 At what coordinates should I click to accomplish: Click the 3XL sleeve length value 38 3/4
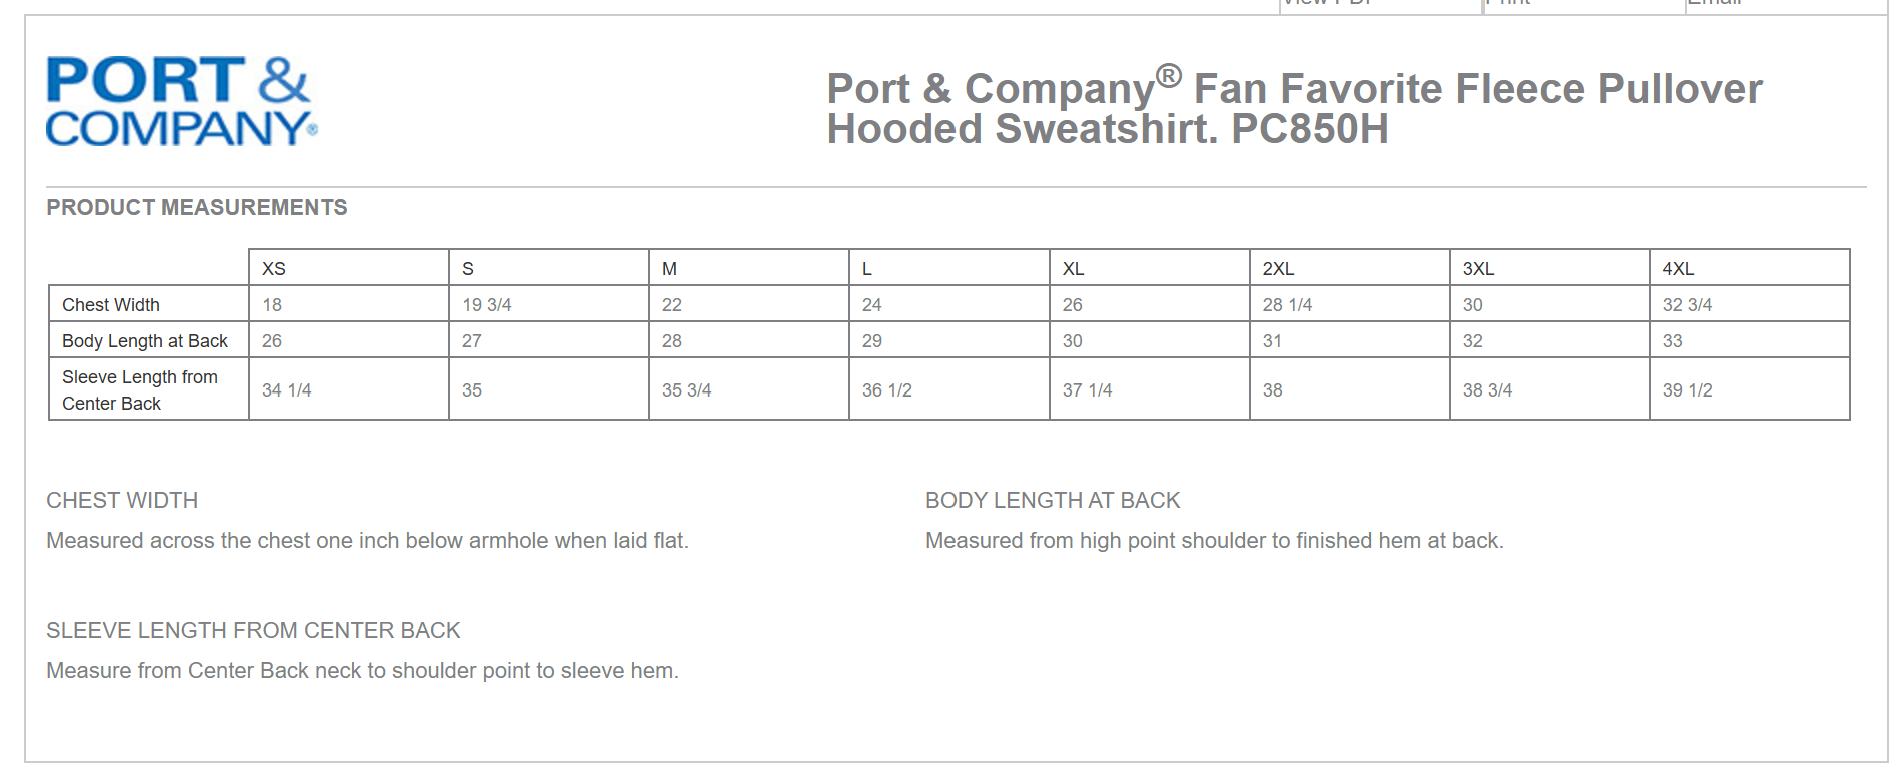(1487, 391)
